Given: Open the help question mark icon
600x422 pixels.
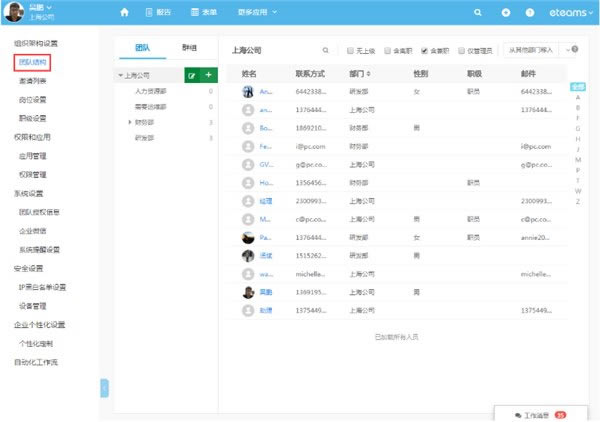Looking at the screenshot, I should coord(529,12).
